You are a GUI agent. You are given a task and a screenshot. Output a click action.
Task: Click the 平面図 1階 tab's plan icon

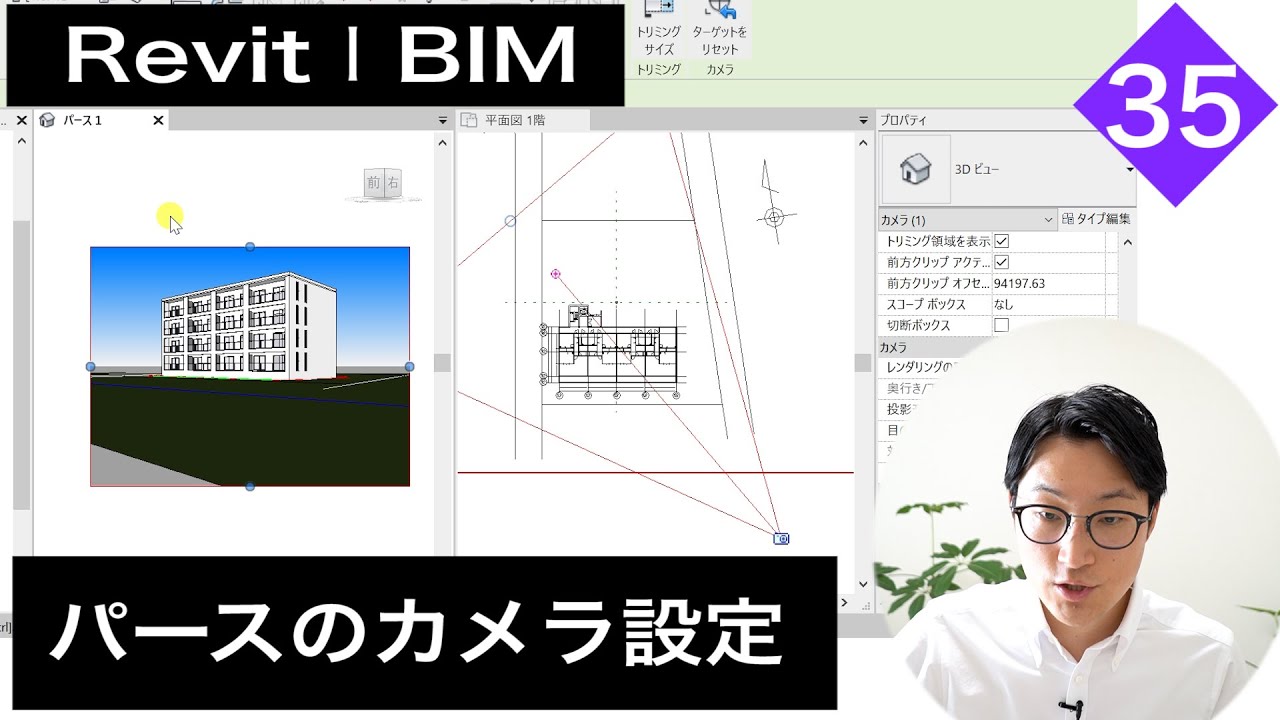tap(469, 120)
